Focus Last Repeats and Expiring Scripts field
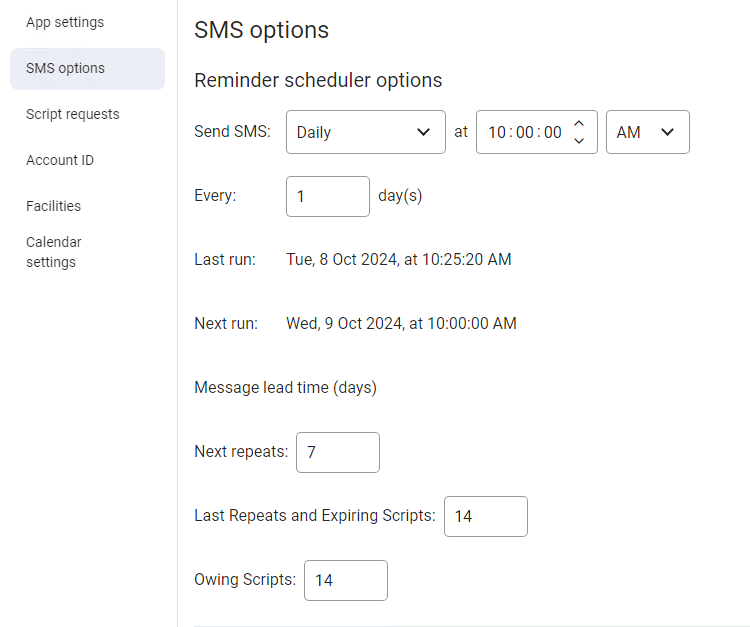The width and height of the screenshot is (750, 627). 485,517
